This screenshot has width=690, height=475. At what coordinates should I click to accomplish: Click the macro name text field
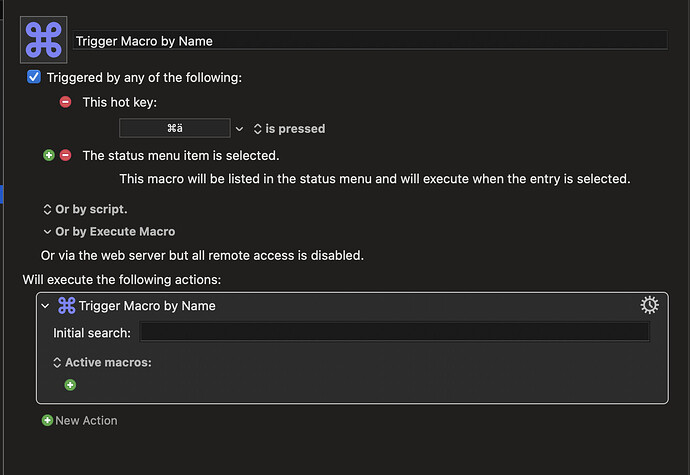click(370, 41)
